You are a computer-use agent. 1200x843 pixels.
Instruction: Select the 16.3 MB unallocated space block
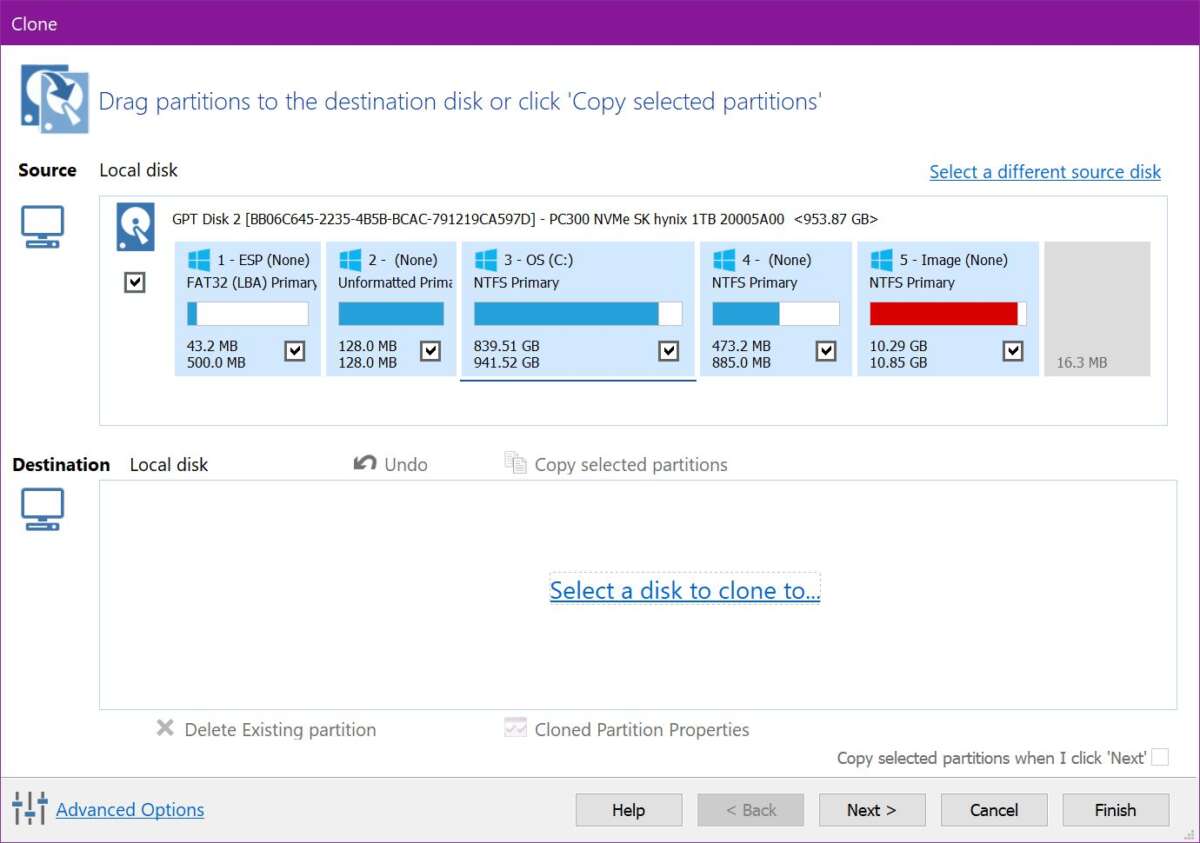pos(1097,309)
